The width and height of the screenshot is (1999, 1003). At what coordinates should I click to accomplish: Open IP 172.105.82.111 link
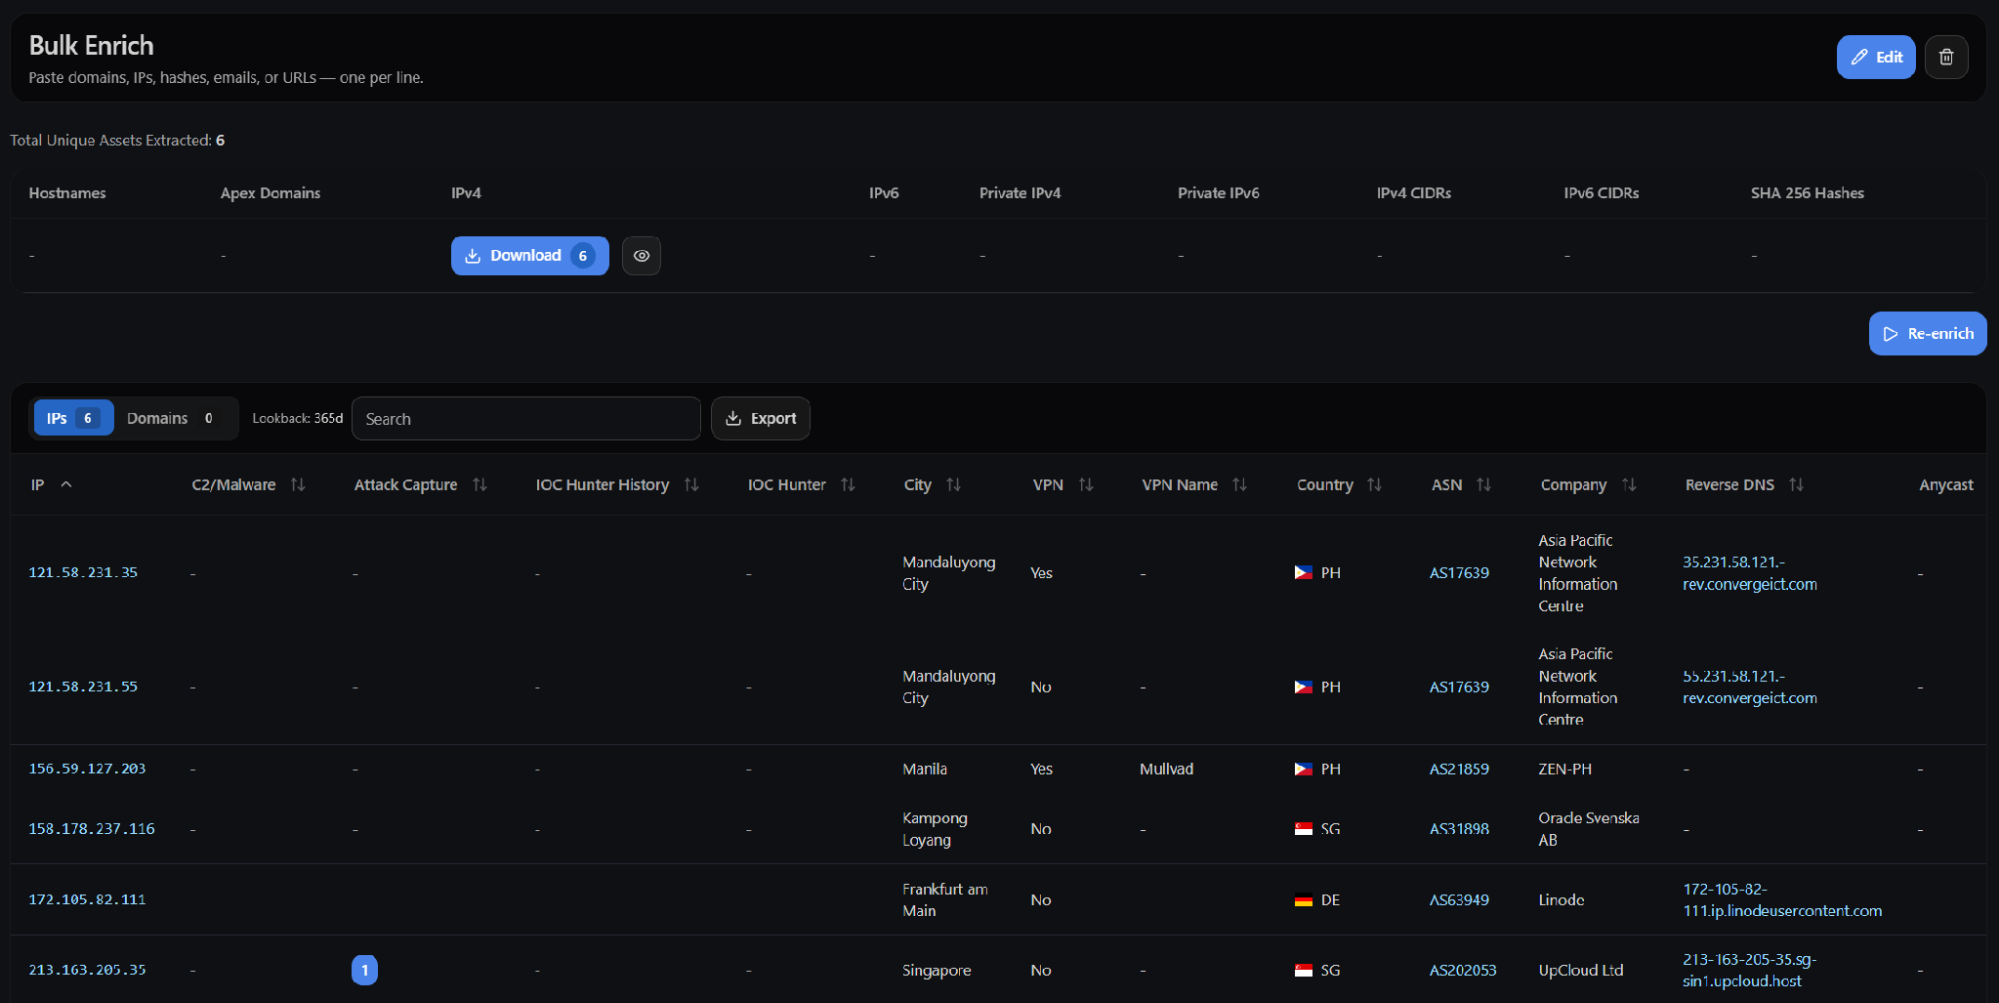point(87,900)
